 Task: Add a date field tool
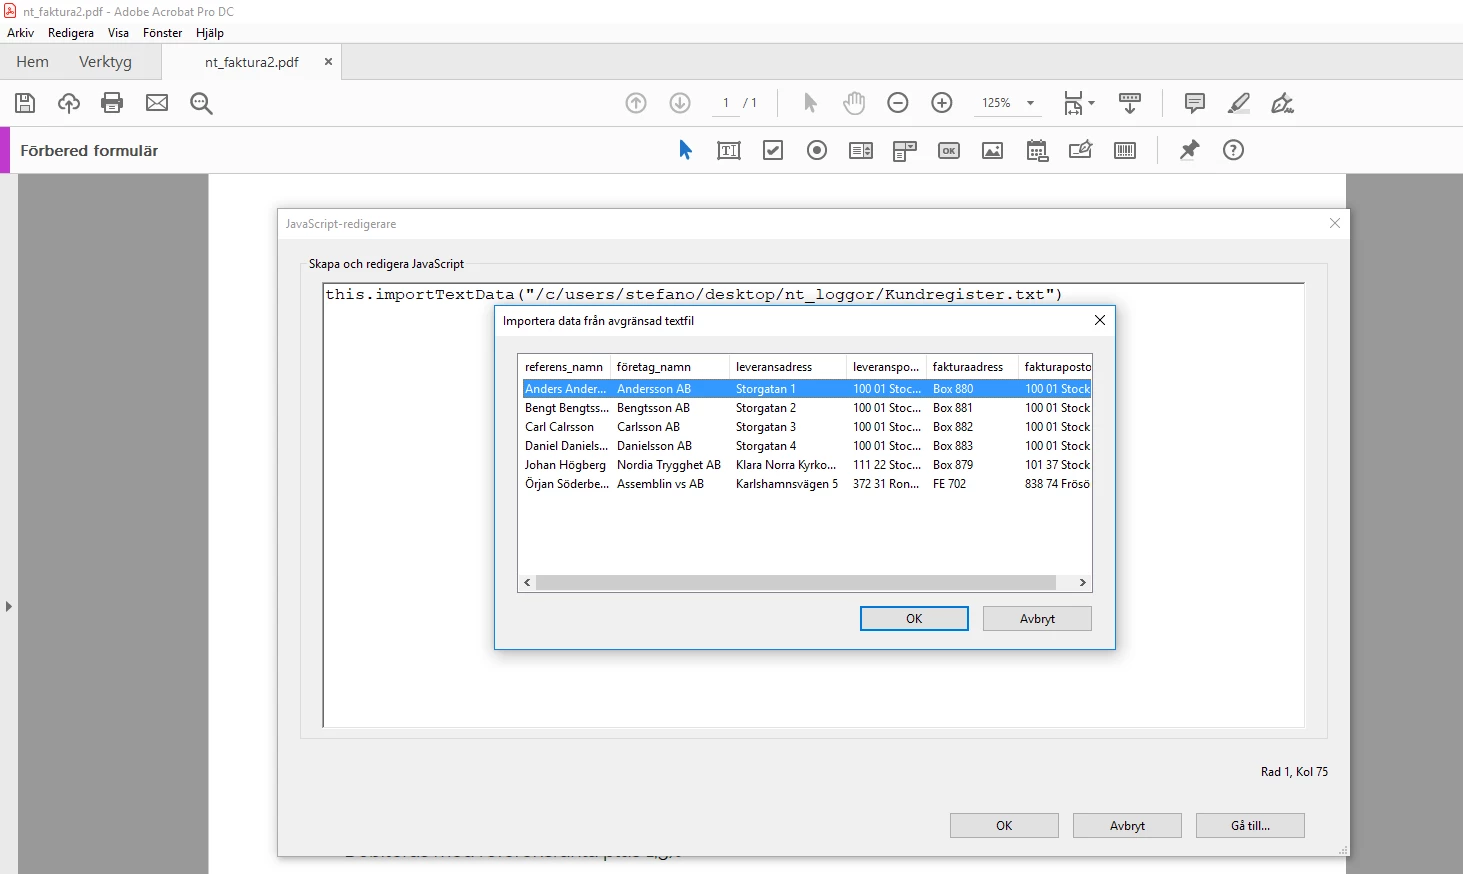(1037, 151)
